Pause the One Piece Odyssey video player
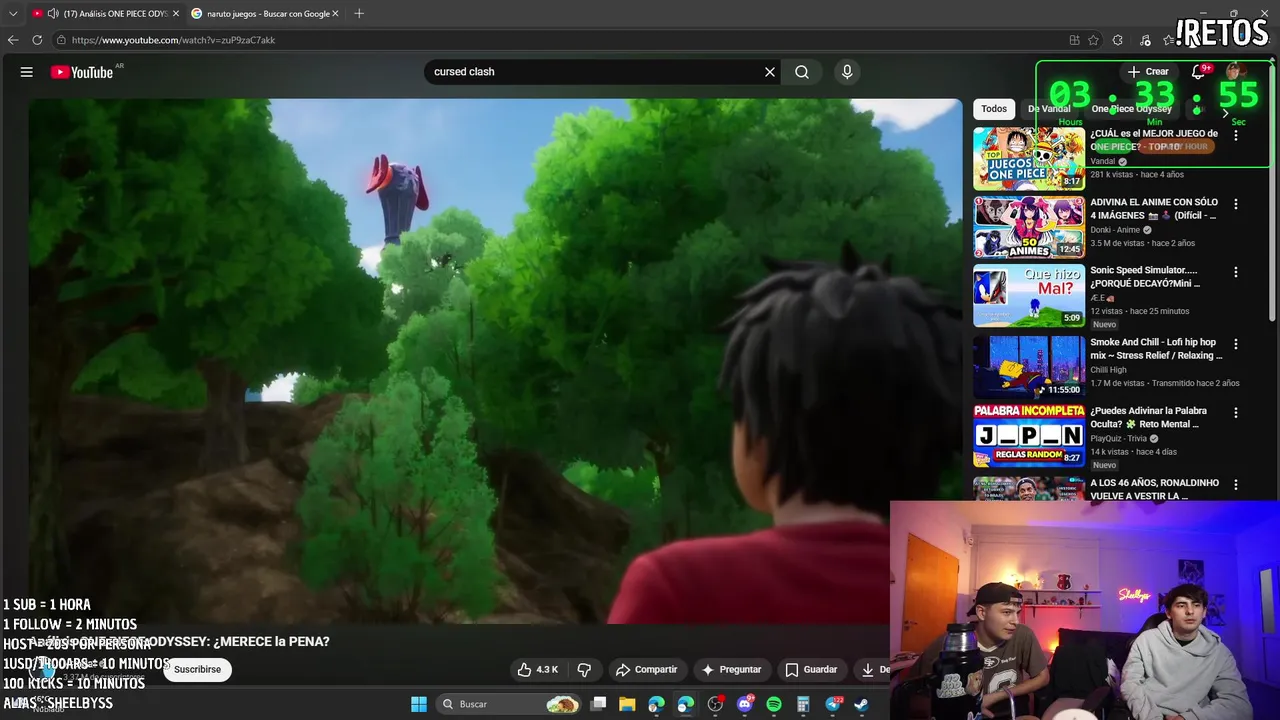This screenshot has height=720, width=1280. pyautogui.click(x=495, y=360)
